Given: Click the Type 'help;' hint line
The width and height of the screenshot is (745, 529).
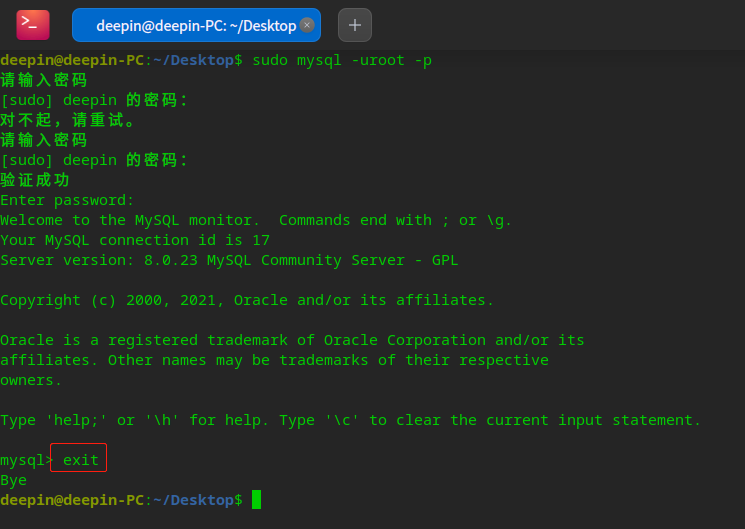Looking at the screenshot, I should pos(350,420).
